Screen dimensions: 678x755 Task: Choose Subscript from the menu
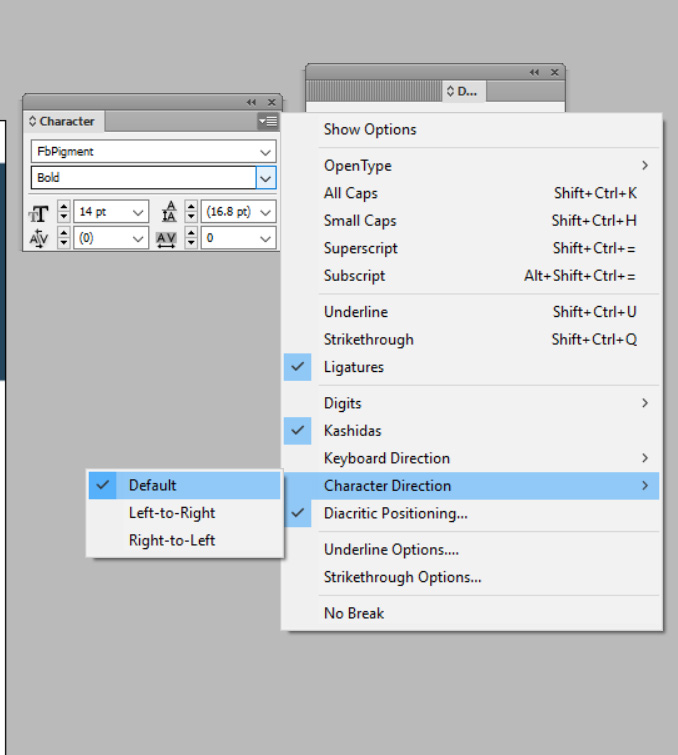point(471,276)
